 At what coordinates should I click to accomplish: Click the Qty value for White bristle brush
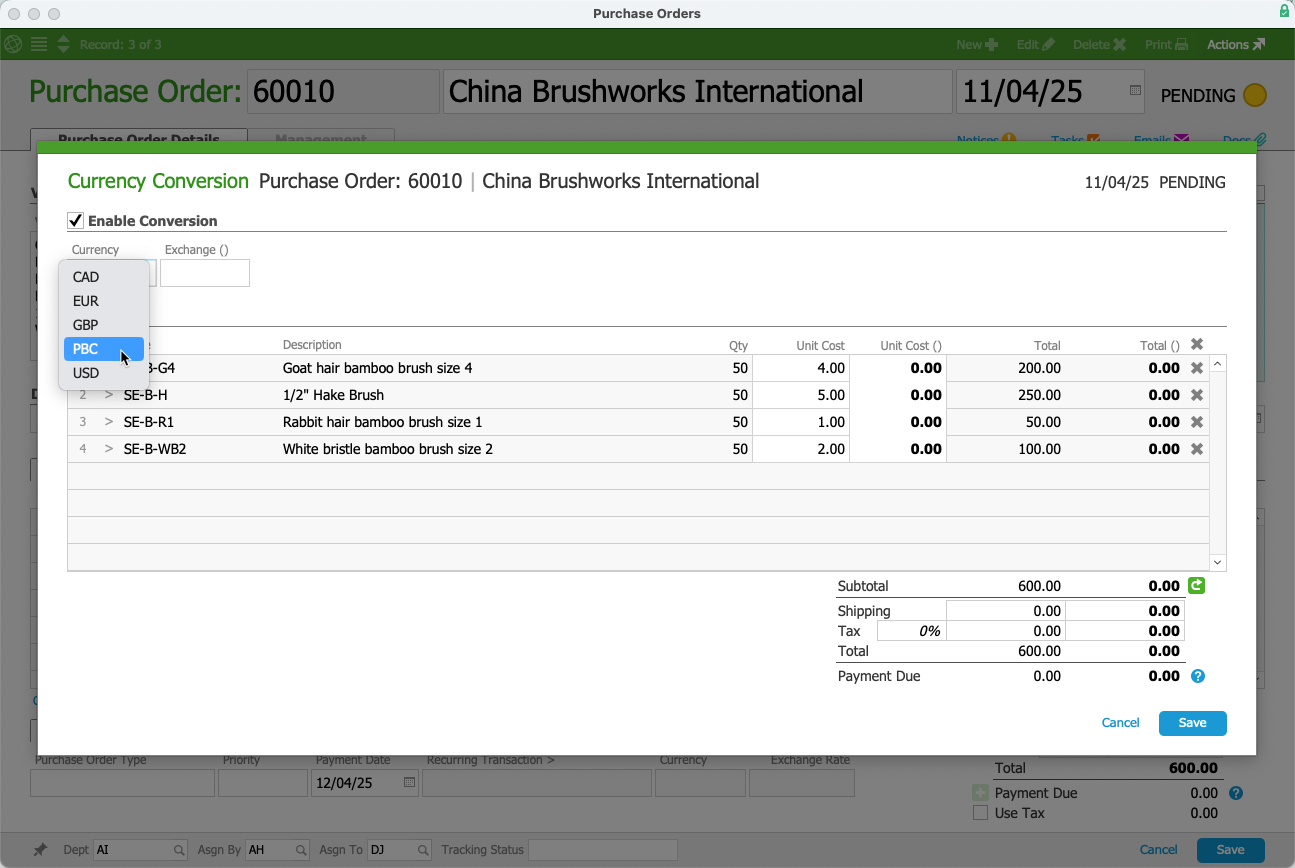tap(740, 449)
